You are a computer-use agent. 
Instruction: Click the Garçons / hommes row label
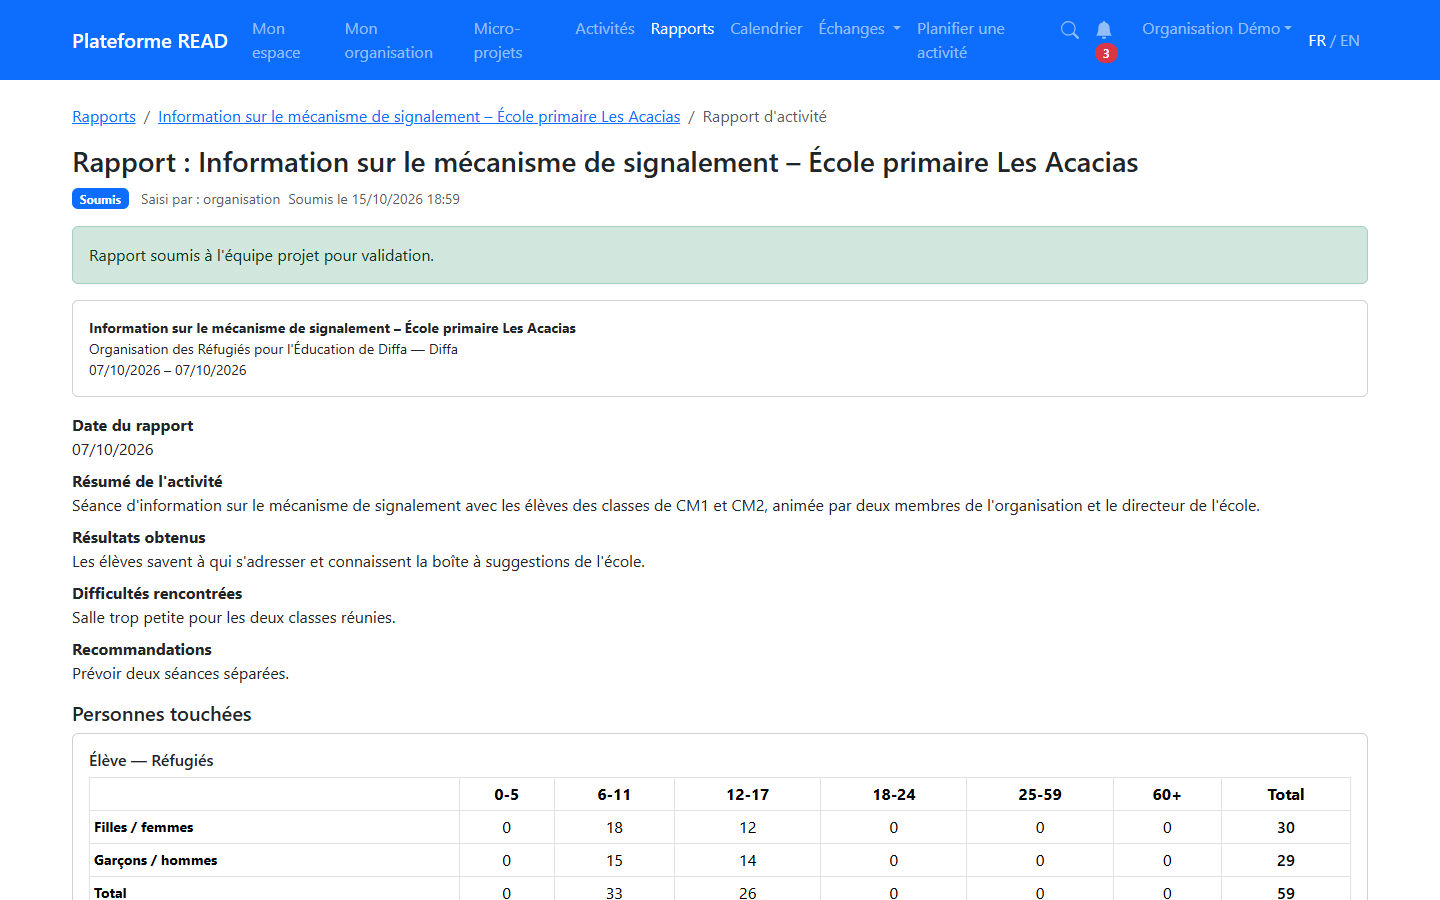click(x=156, y=861)
